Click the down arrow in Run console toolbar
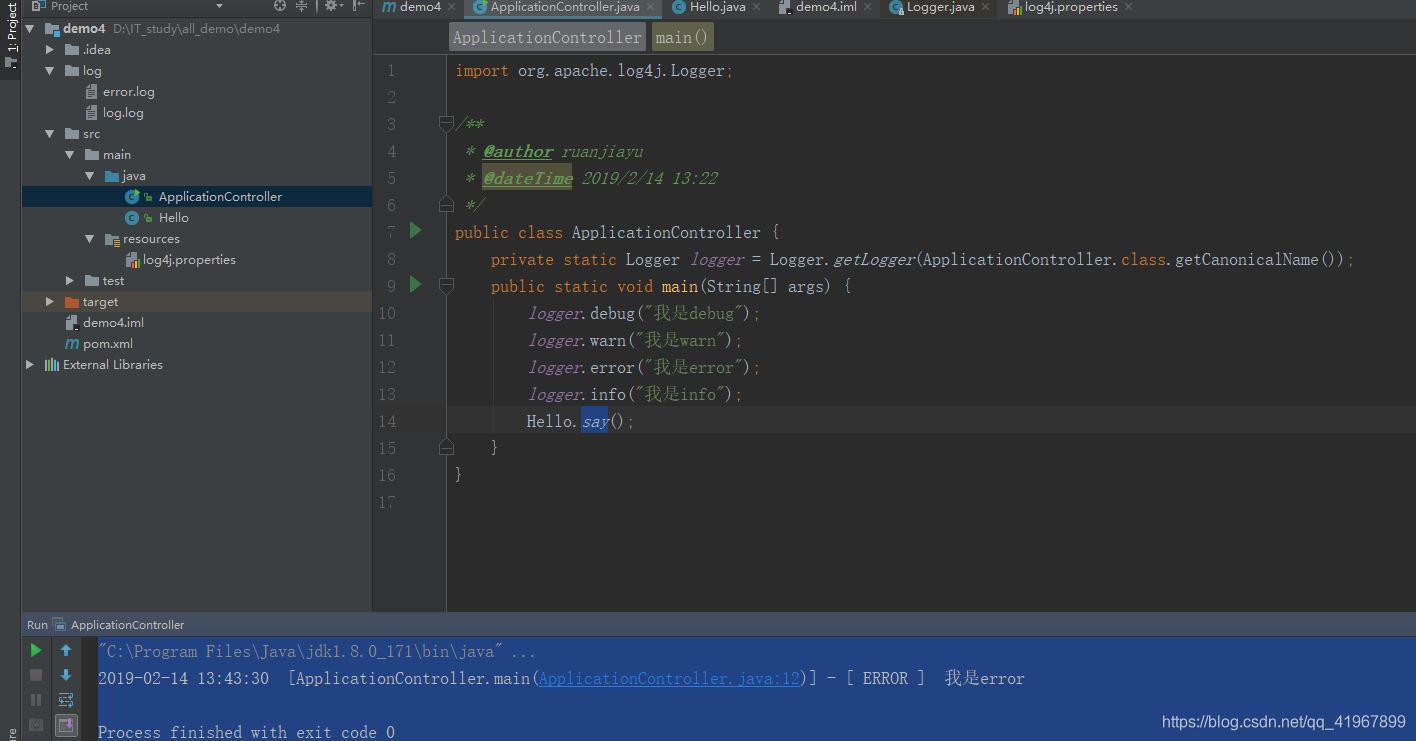This screenshot has width=1416, height=741. (x=66, y=675)
